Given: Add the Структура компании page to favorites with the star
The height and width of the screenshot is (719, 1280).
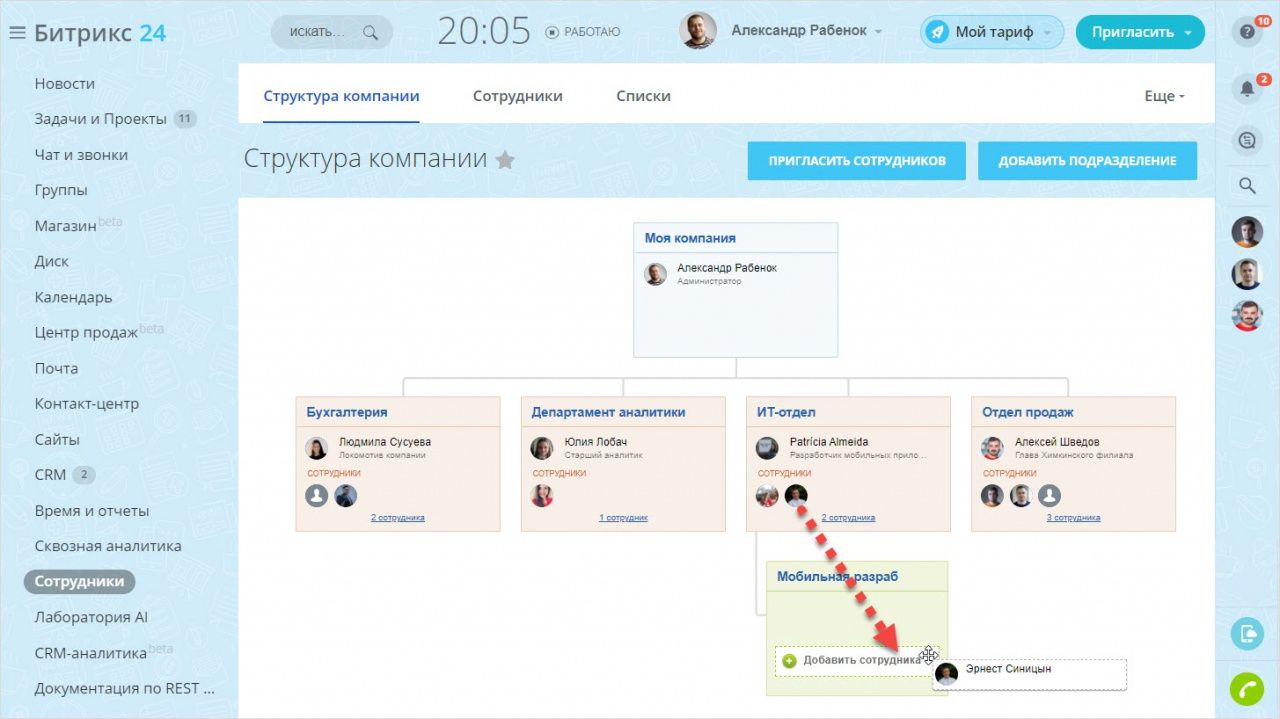Looking at the screenshot, I should (505, 159).
